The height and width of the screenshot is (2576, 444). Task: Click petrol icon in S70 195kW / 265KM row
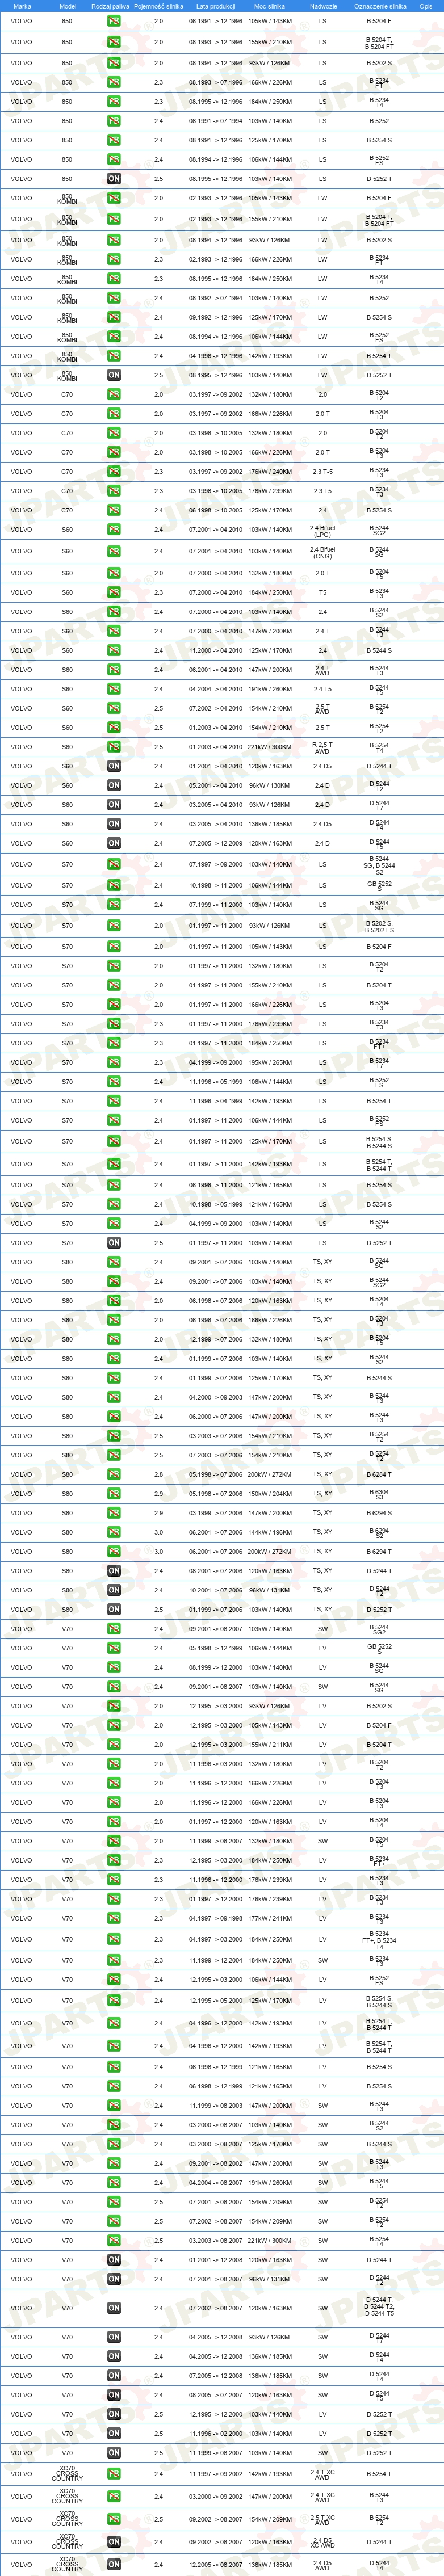tap(114, 1062)
